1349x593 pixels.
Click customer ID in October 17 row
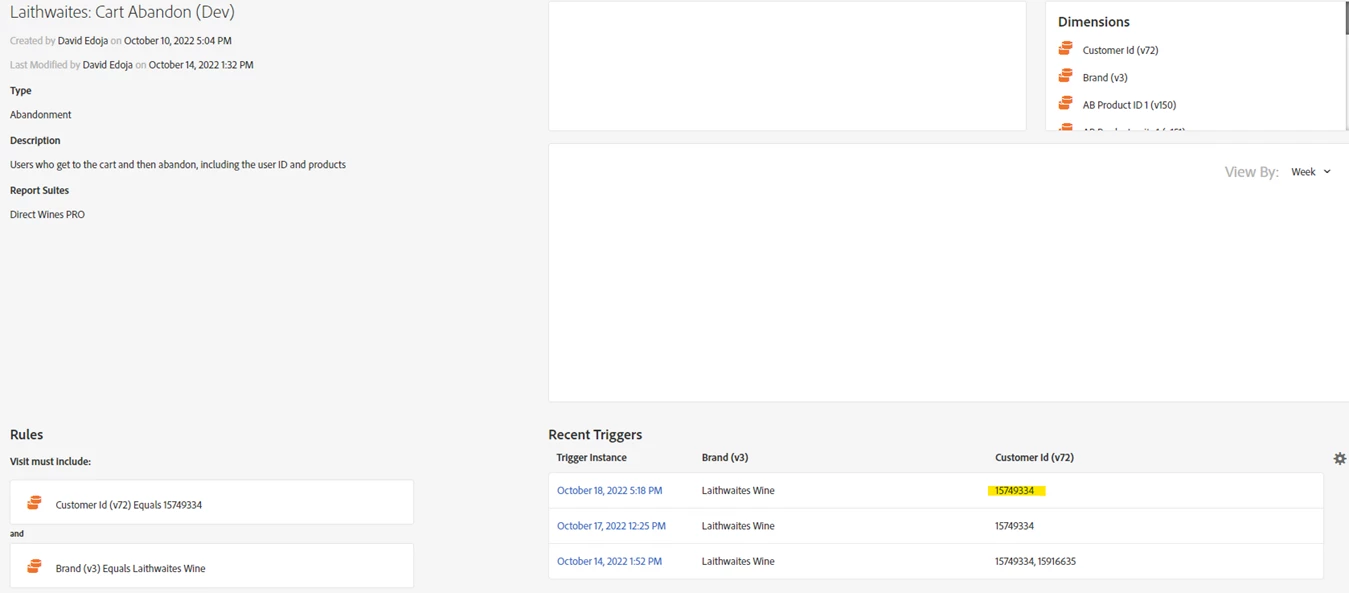point(1014,526)
